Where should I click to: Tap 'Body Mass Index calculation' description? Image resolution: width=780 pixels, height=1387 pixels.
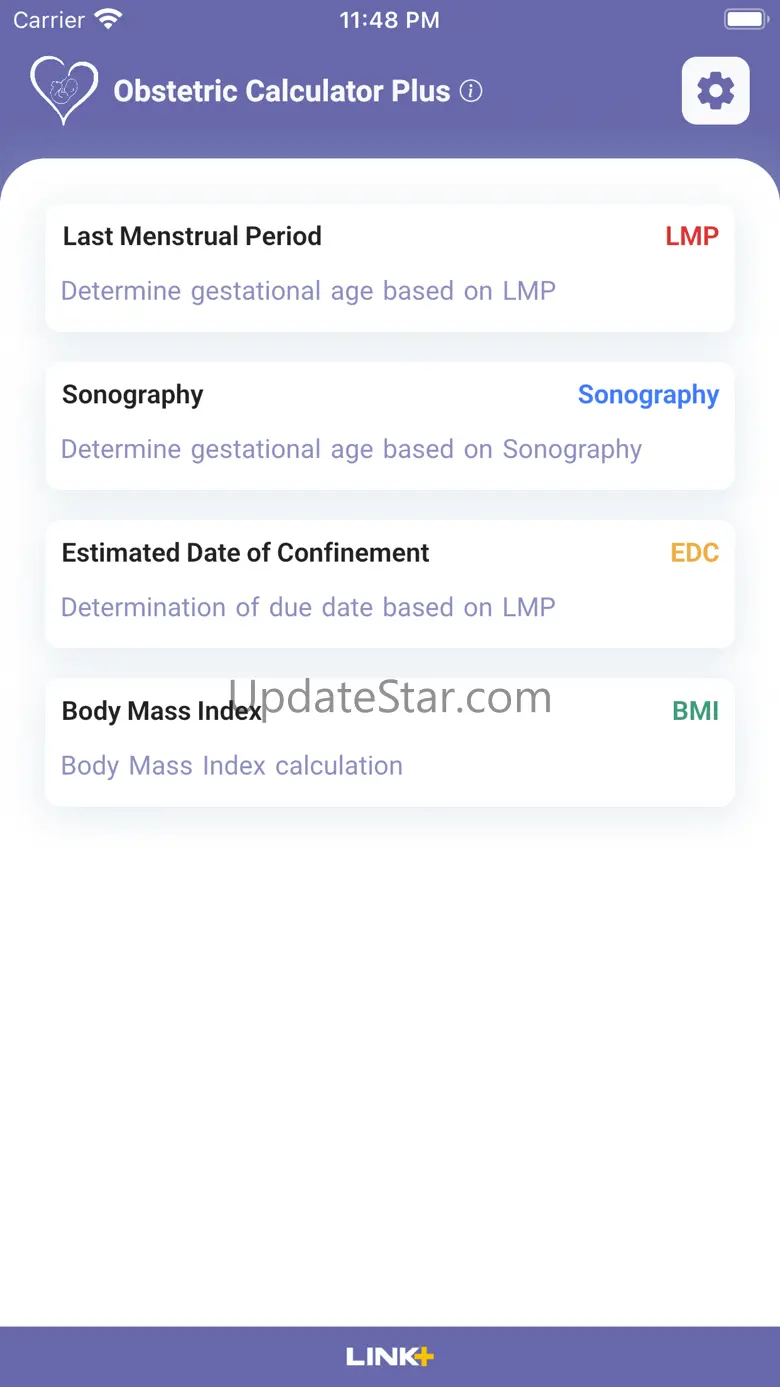[232, 766]
